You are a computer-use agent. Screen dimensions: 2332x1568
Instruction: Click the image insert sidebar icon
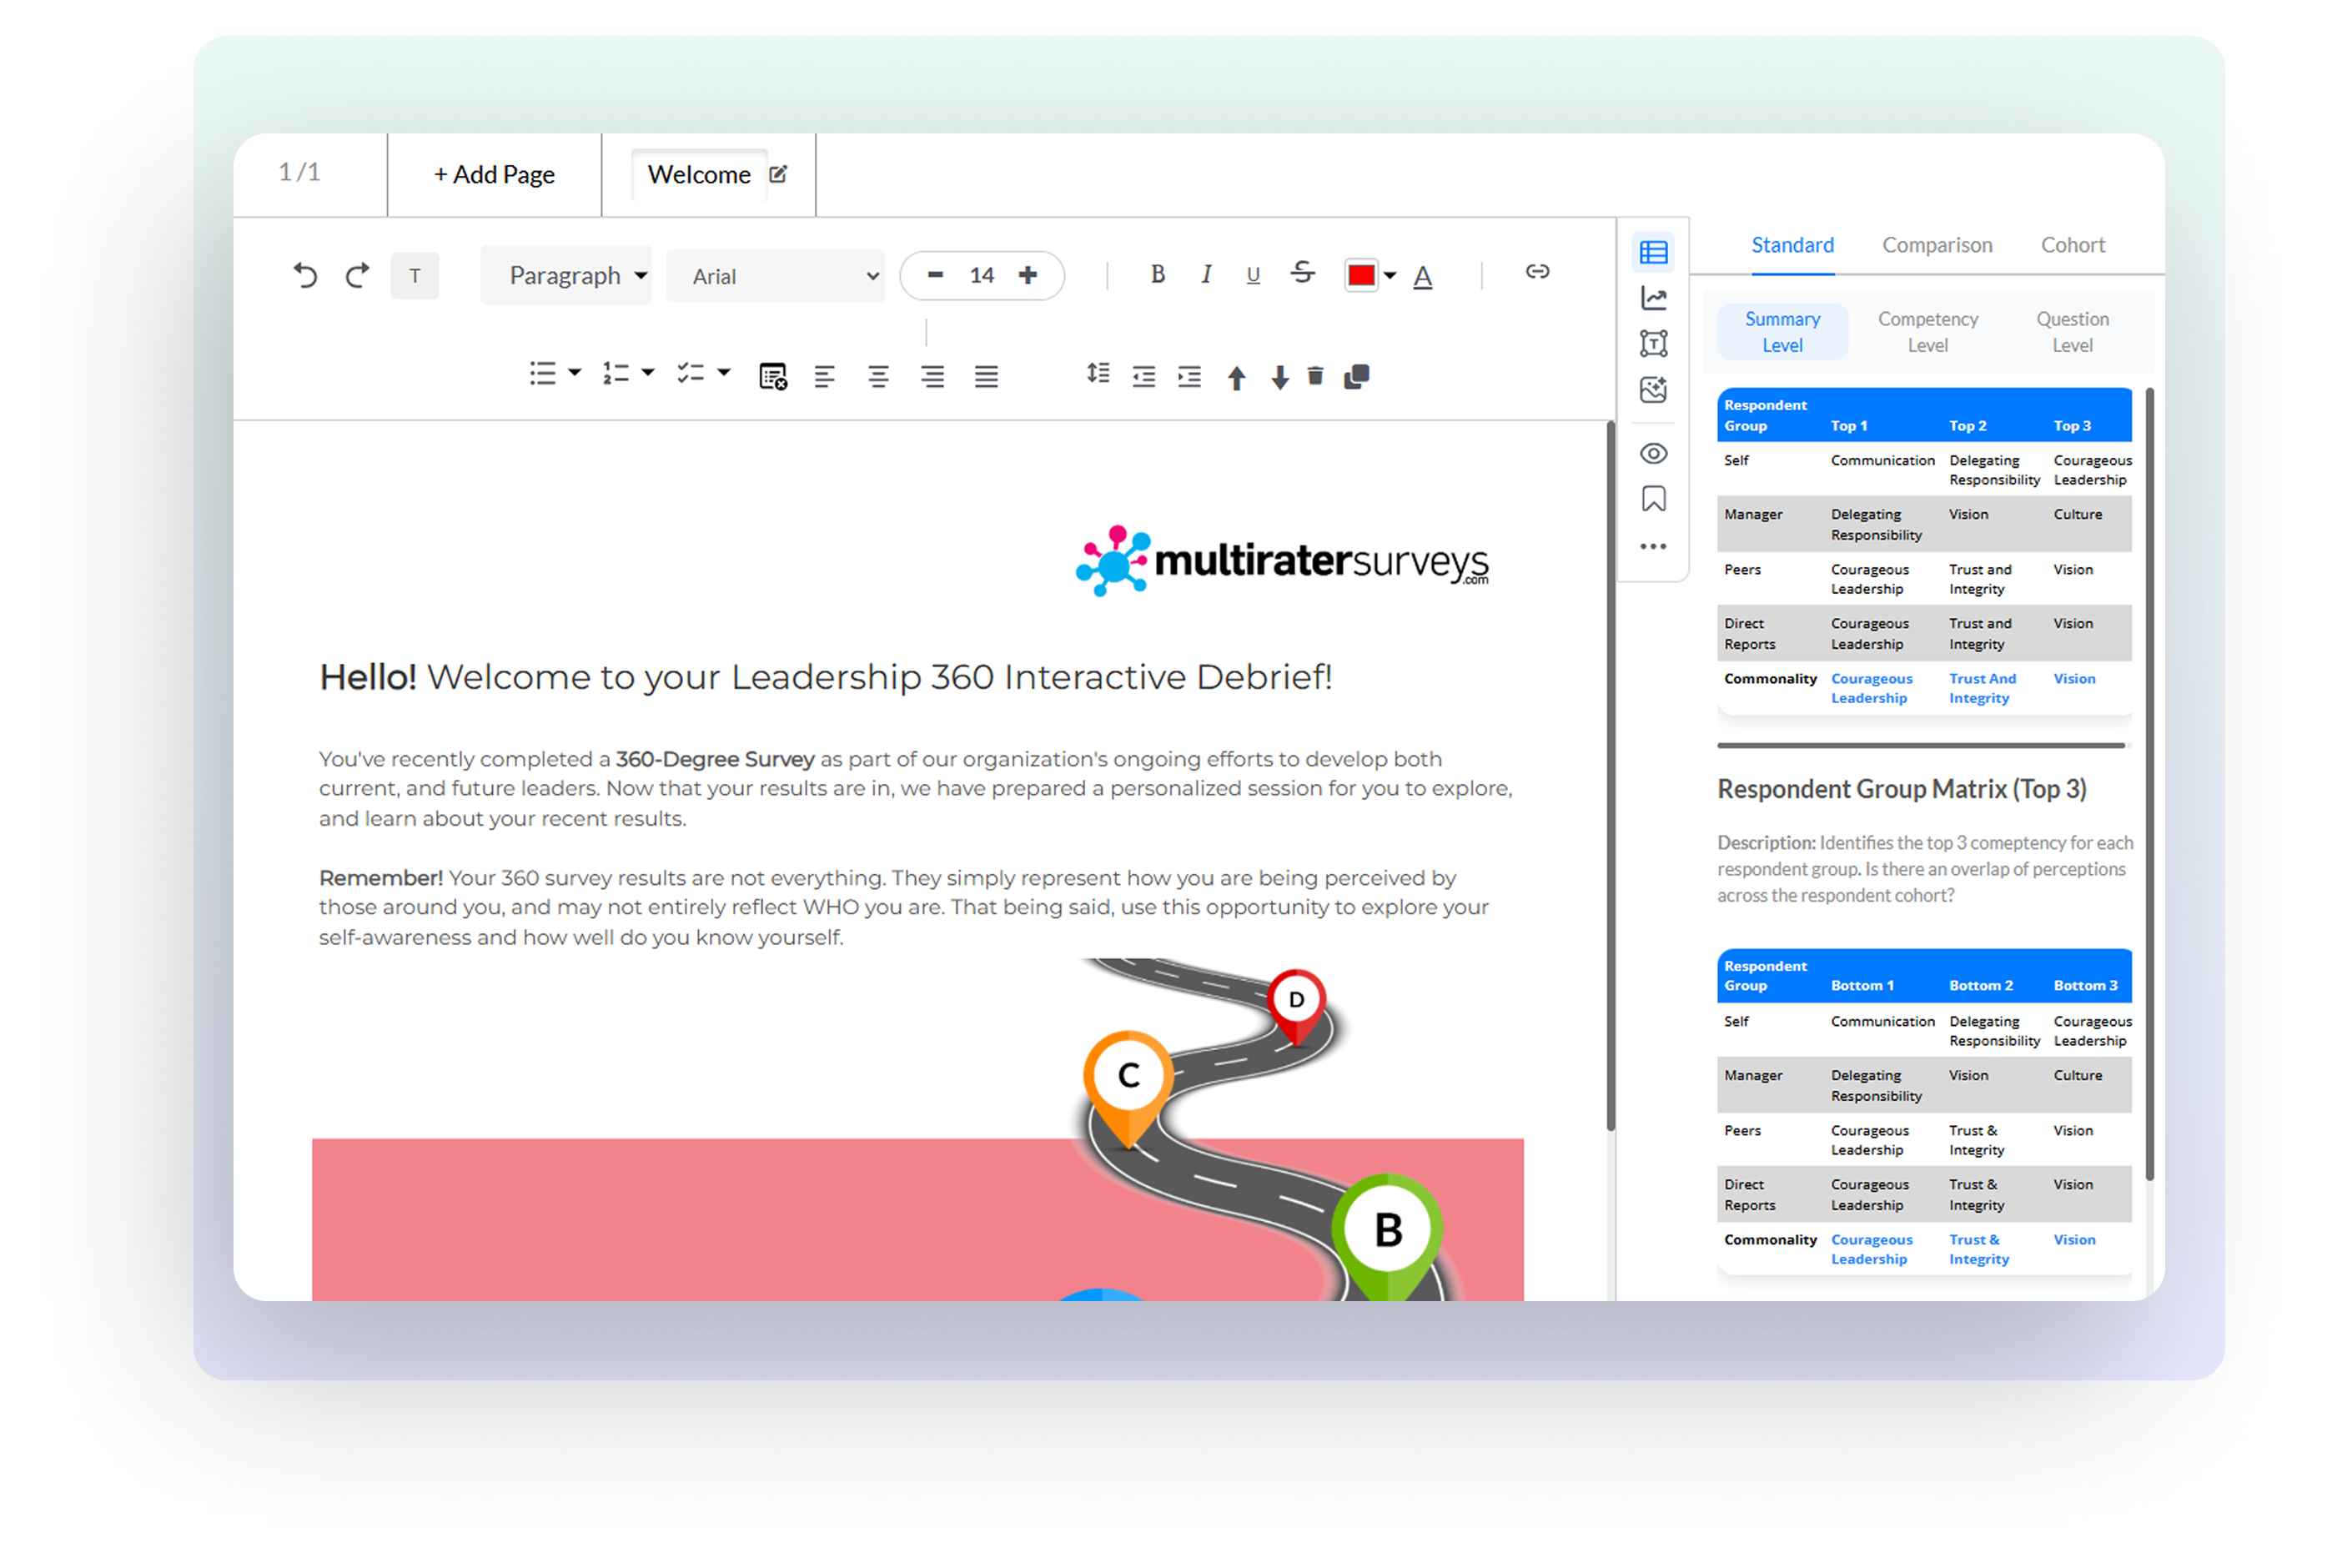(1654, 390)
